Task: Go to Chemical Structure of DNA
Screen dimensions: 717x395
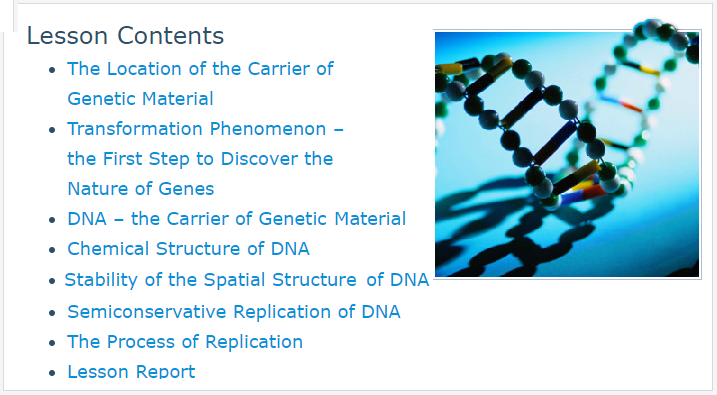Action: coord(188,249)
